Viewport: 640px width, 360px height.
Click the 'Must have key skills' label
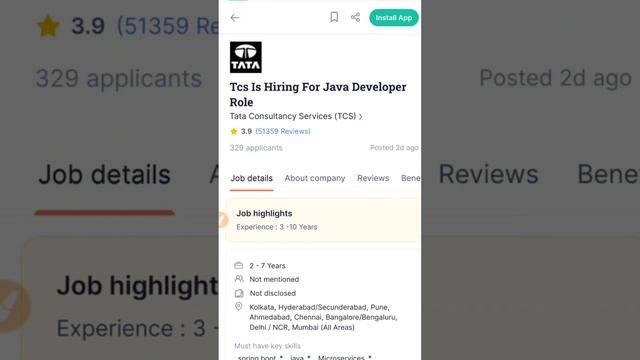(x=267, y=346)
